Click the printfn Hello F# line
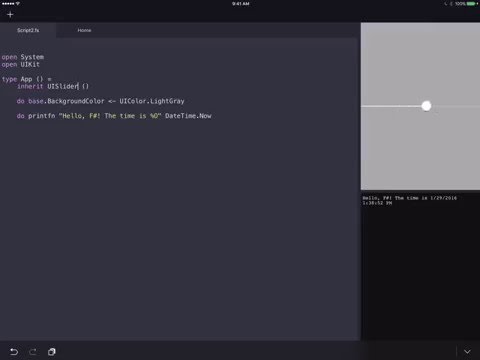This screenshot has width=480, height=360. point(114,116)
